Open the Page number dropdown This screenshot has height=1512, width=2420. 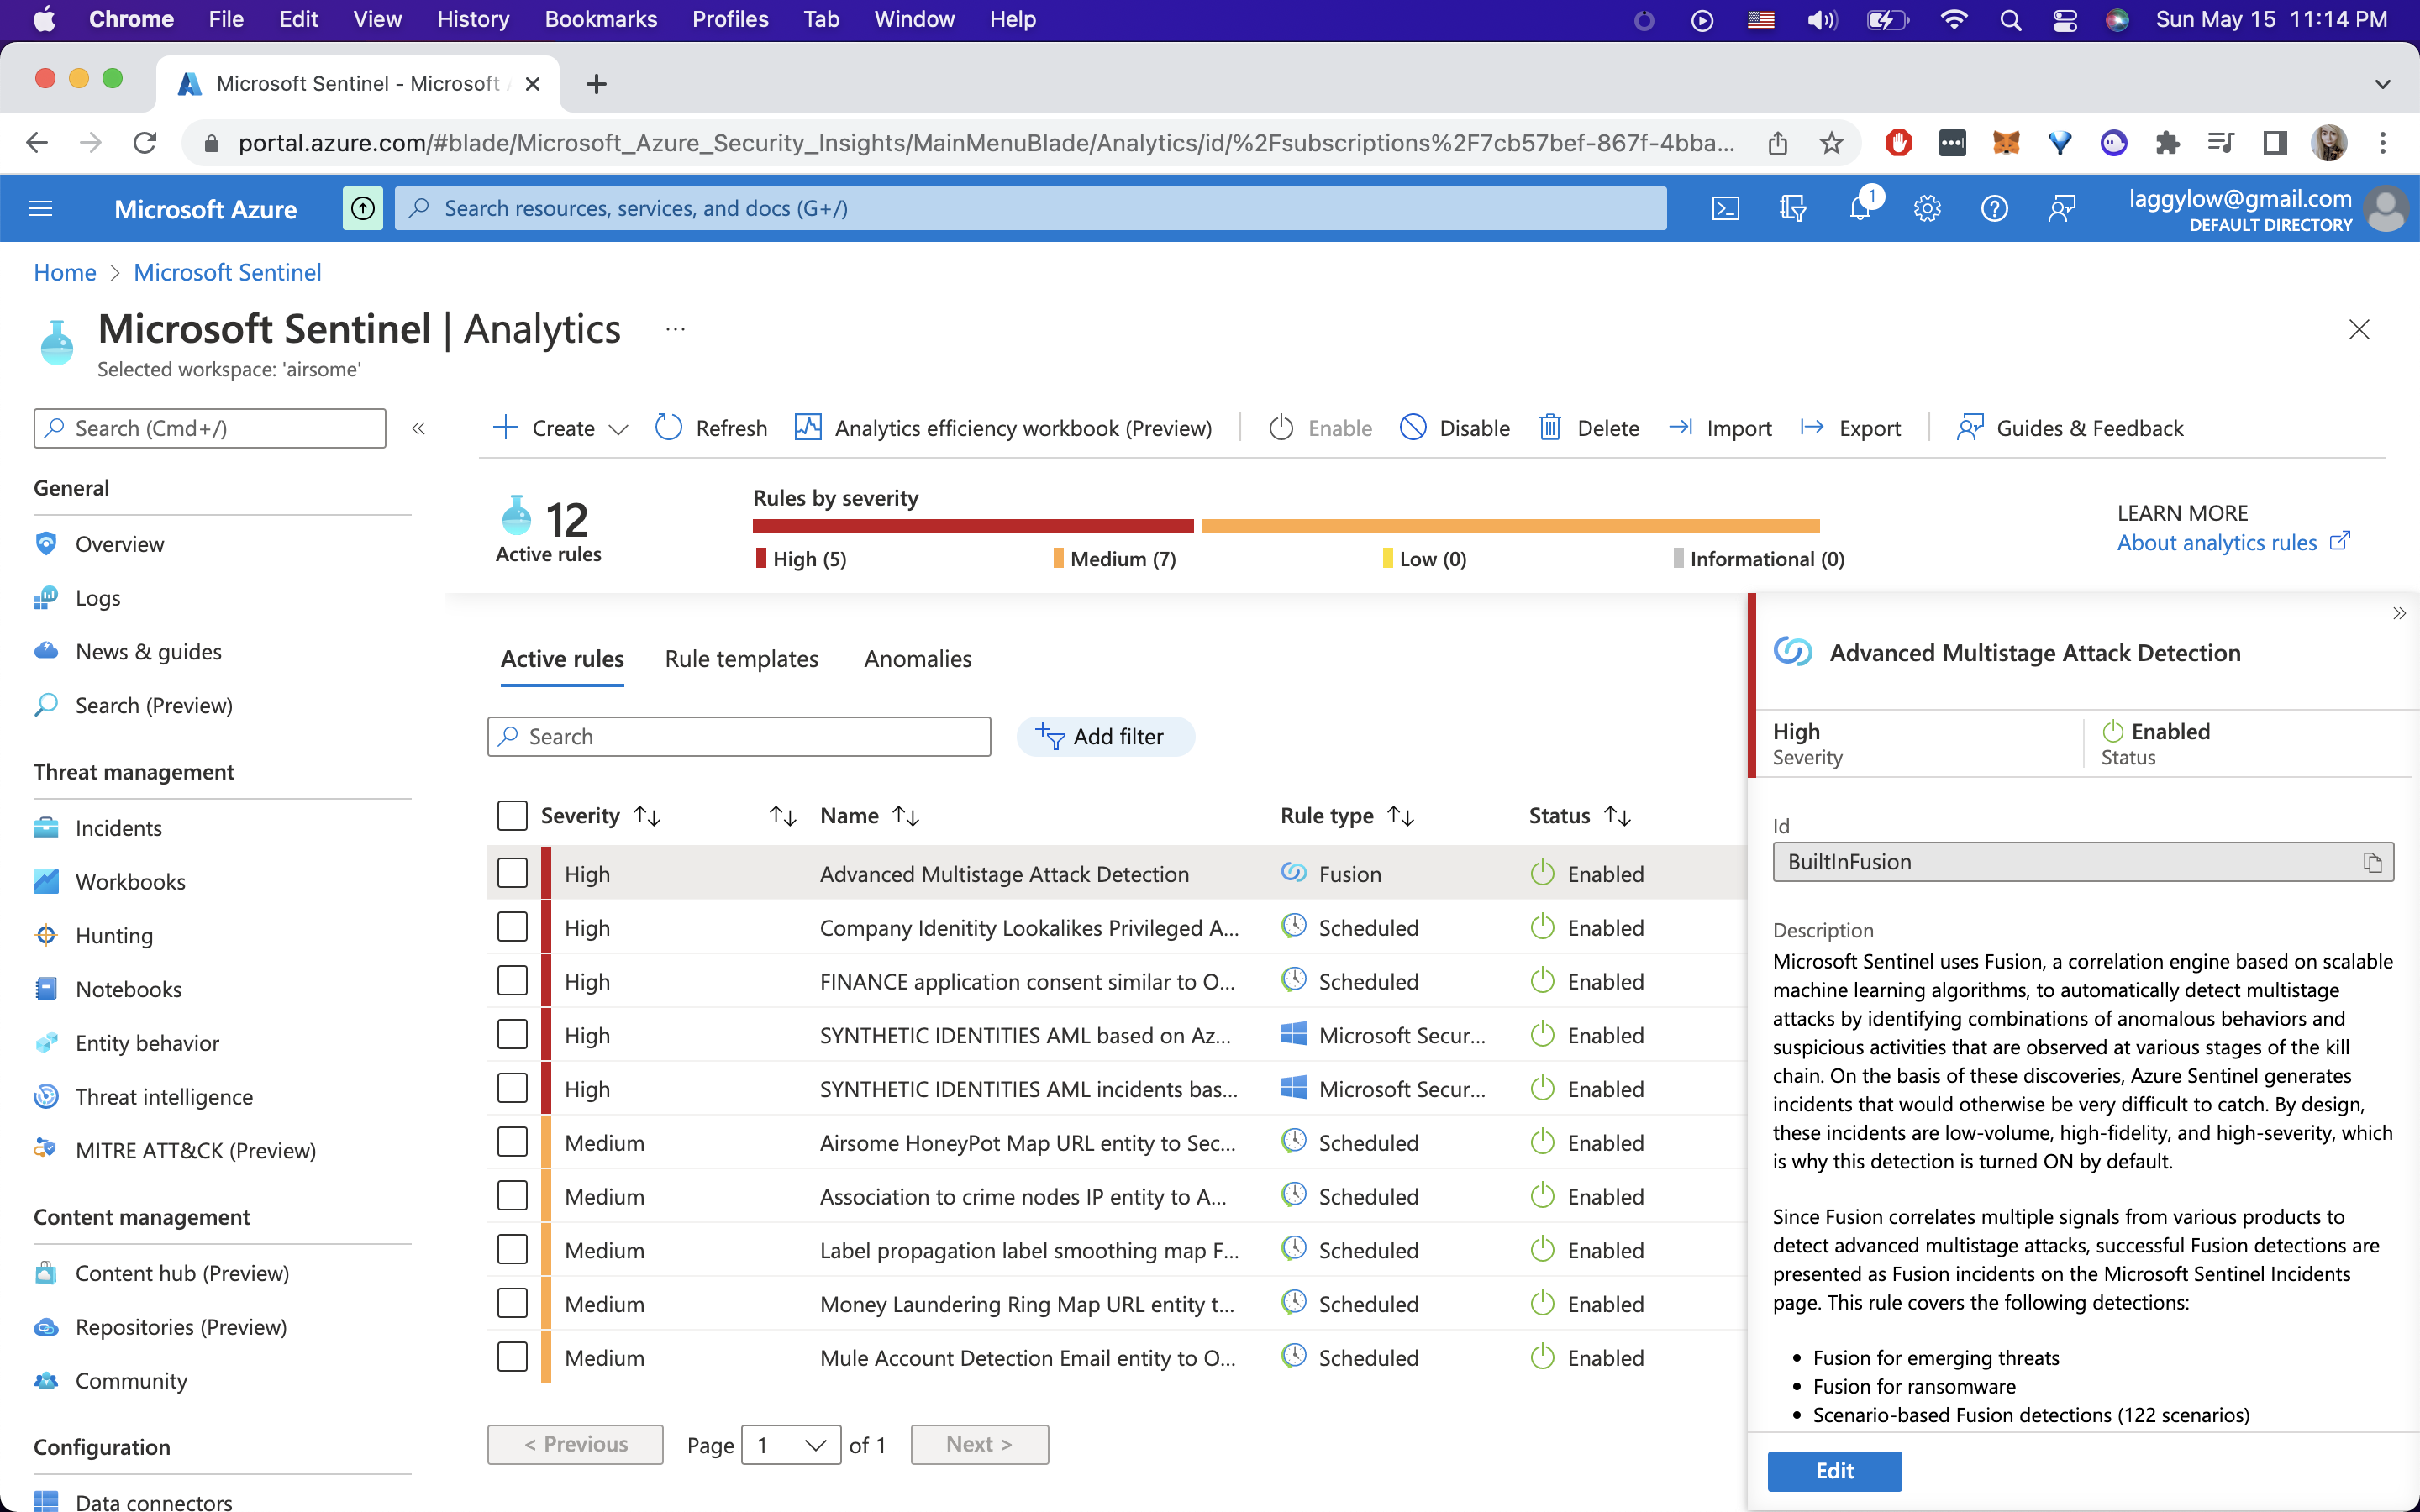(790, 1444)
